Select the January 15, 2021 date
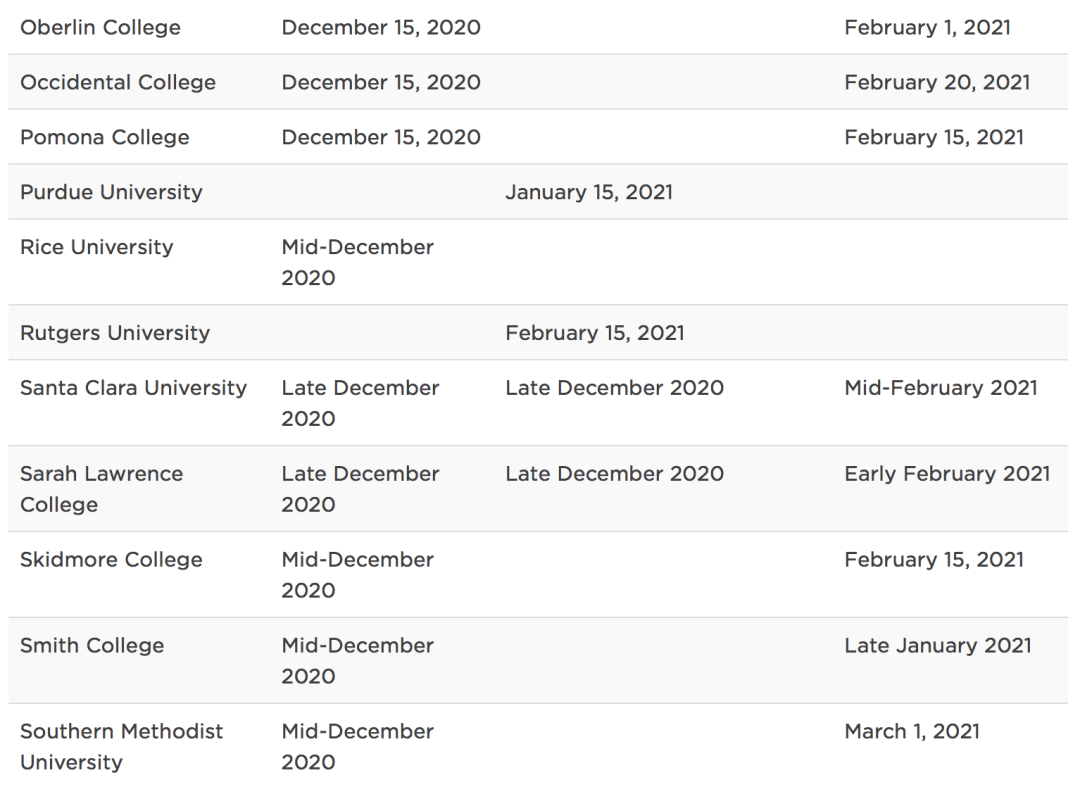The image size is (1080, 787). click(x=588, y=192)
